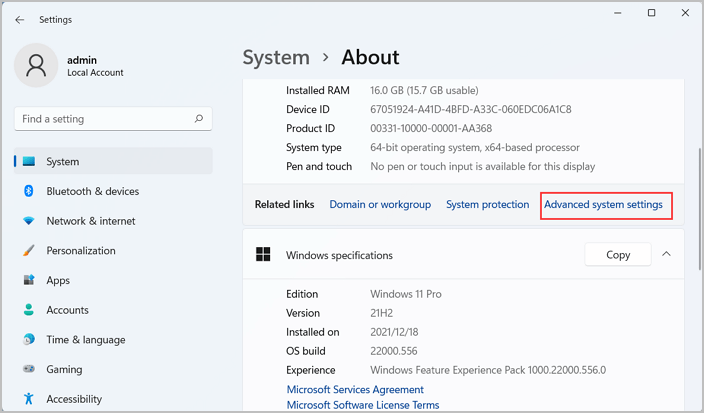Open Apps settings category
This screenshot has height=413, width=704.
(58, 280)
